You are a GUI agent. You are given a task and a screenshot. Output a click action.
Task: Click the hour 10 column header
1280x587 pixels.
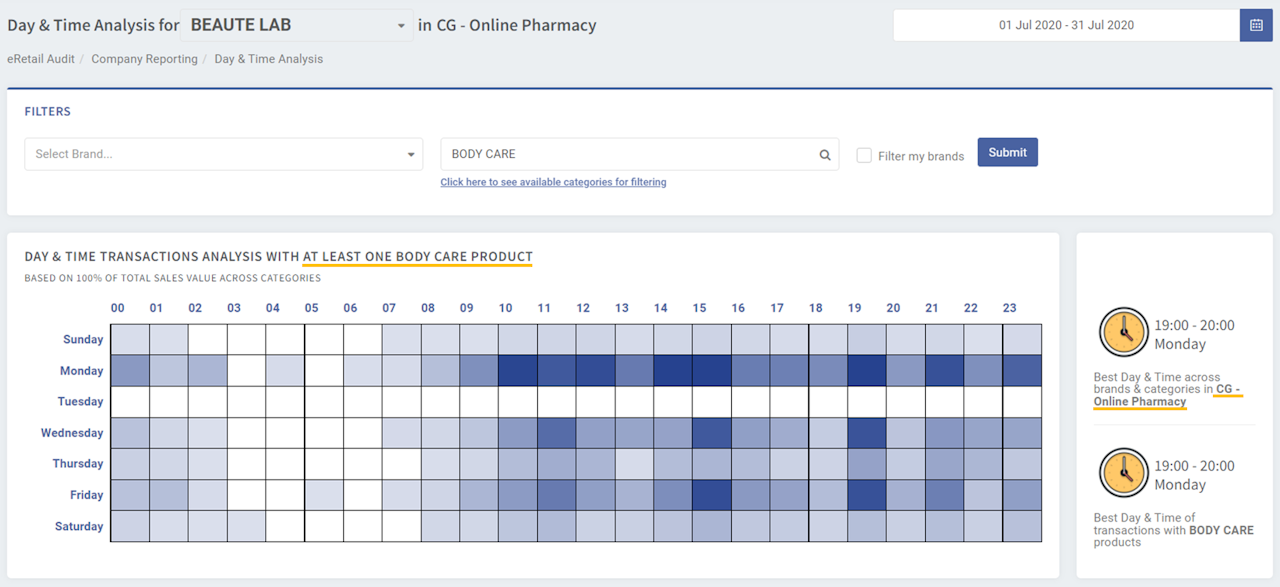[x=506, y=308]
